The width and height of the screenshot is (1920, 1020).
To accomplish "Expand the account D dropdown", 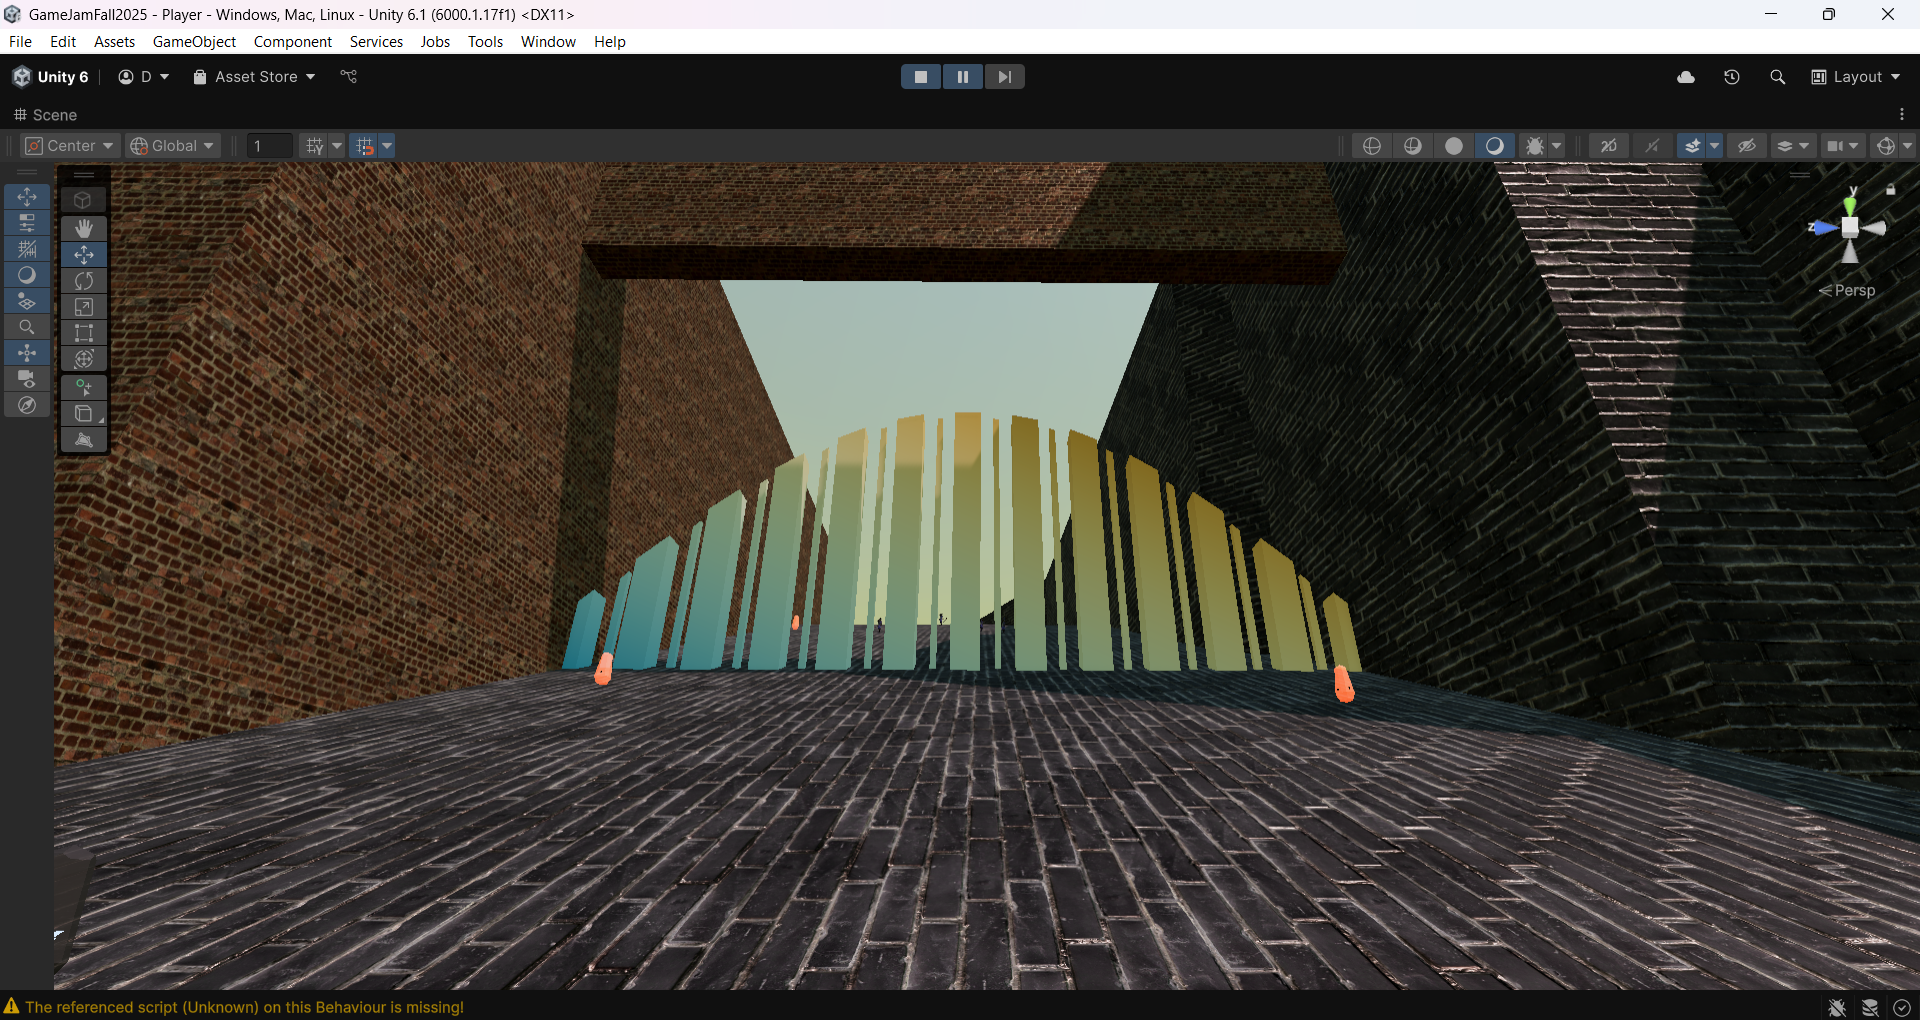I will pos(144,77).
